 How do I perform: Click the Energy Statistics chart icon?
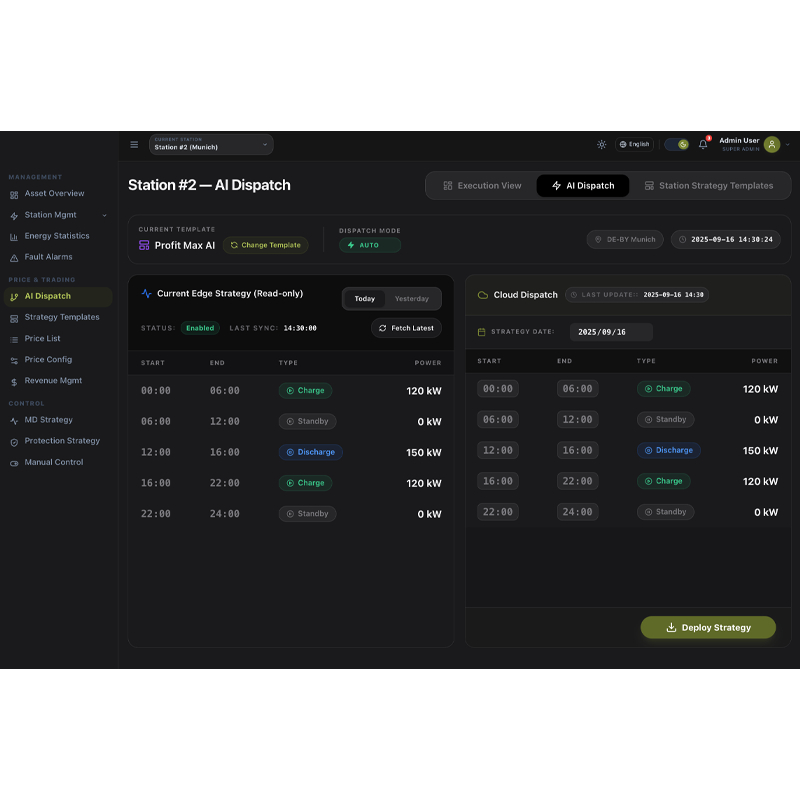tap(16, 236)
